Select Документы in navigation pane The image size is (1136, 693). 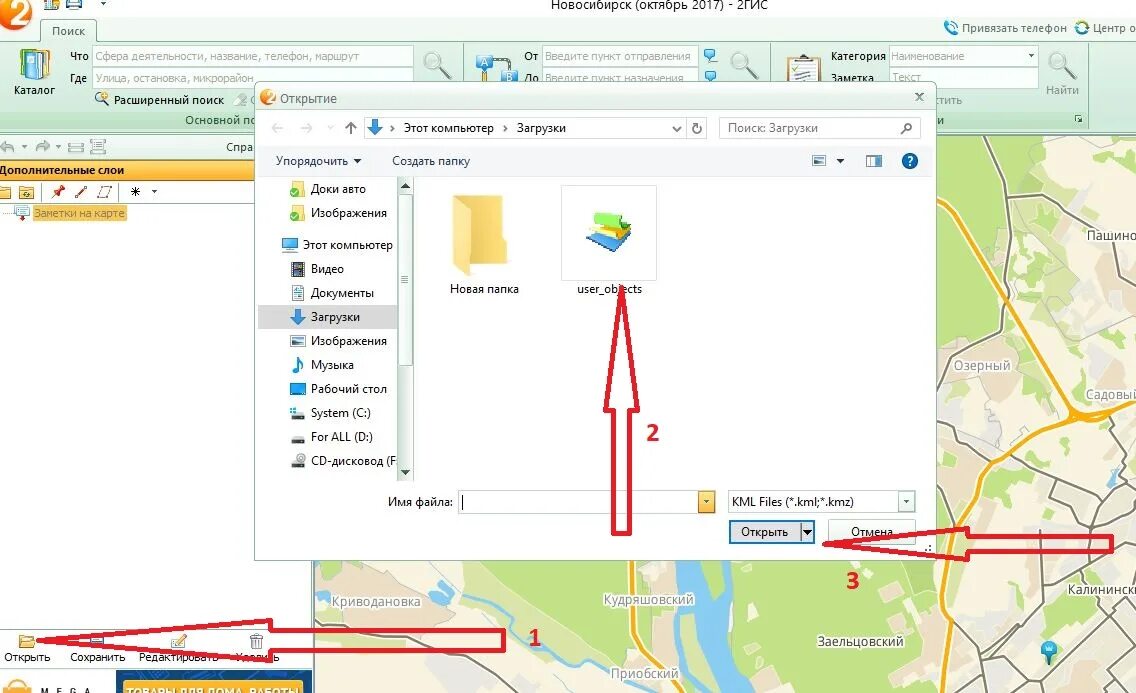333,293
